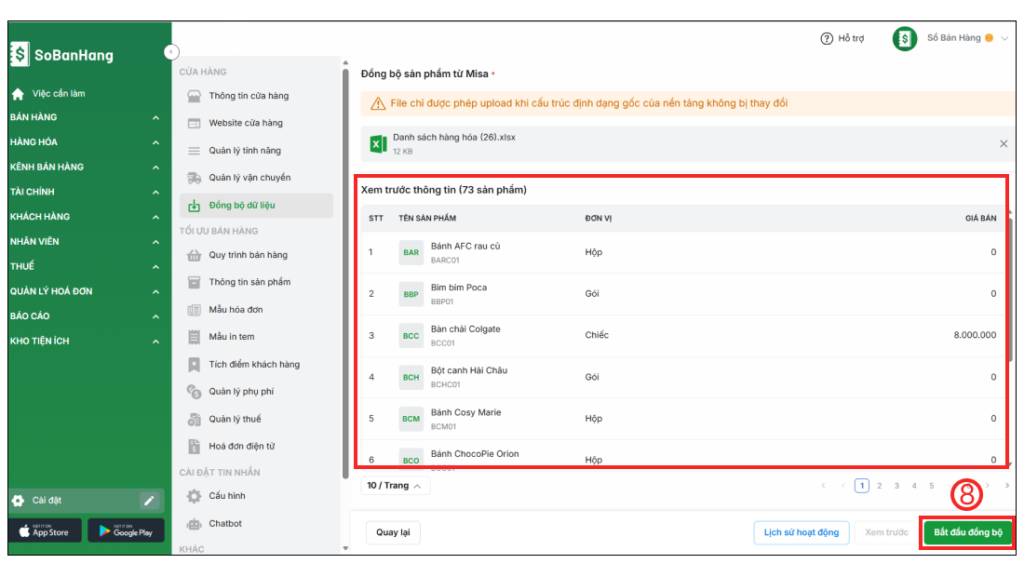Click the Chatbot robot icon item
The width and height of the screenshot is (1024, 577).
pyautogui.click(x=194, y=524)
